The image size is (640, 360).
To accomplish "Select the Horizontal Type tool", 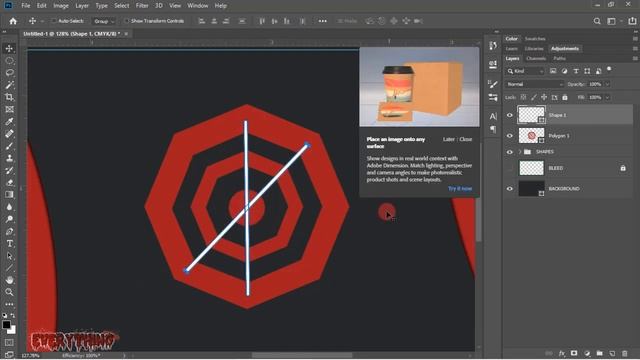I will coord(9,244).
